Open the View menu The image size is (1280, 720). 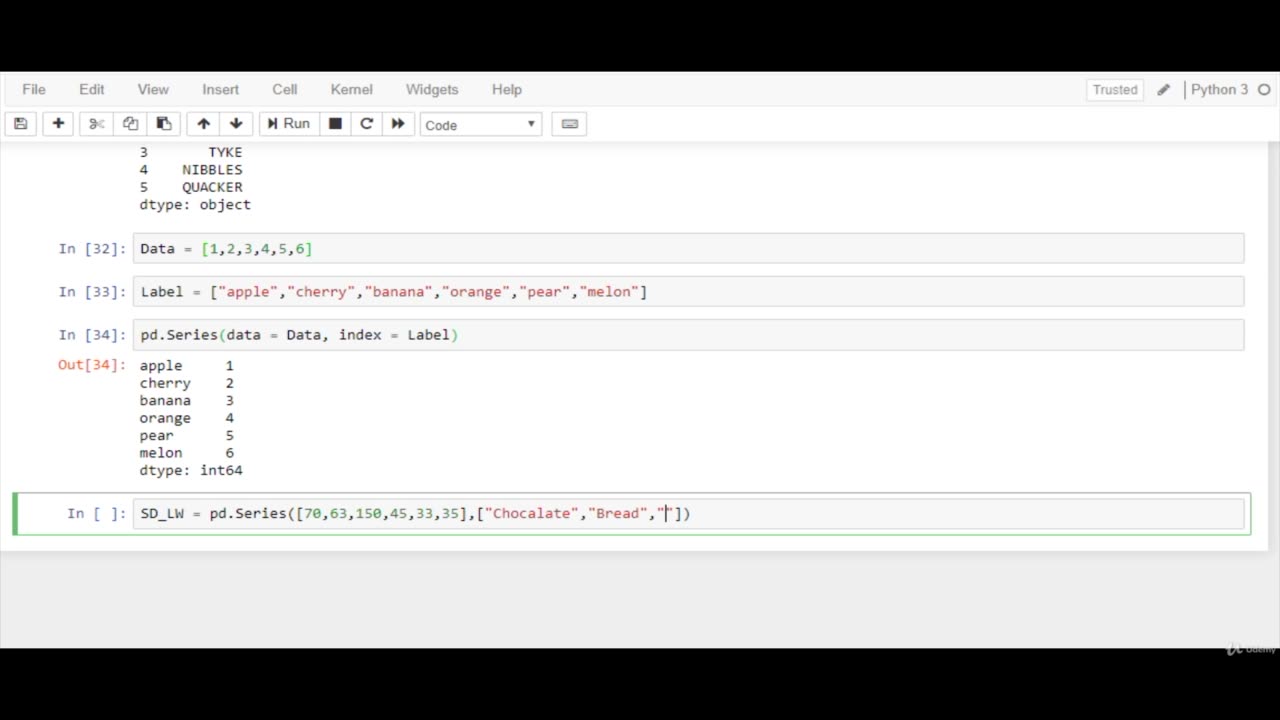(x=153, y=89)
